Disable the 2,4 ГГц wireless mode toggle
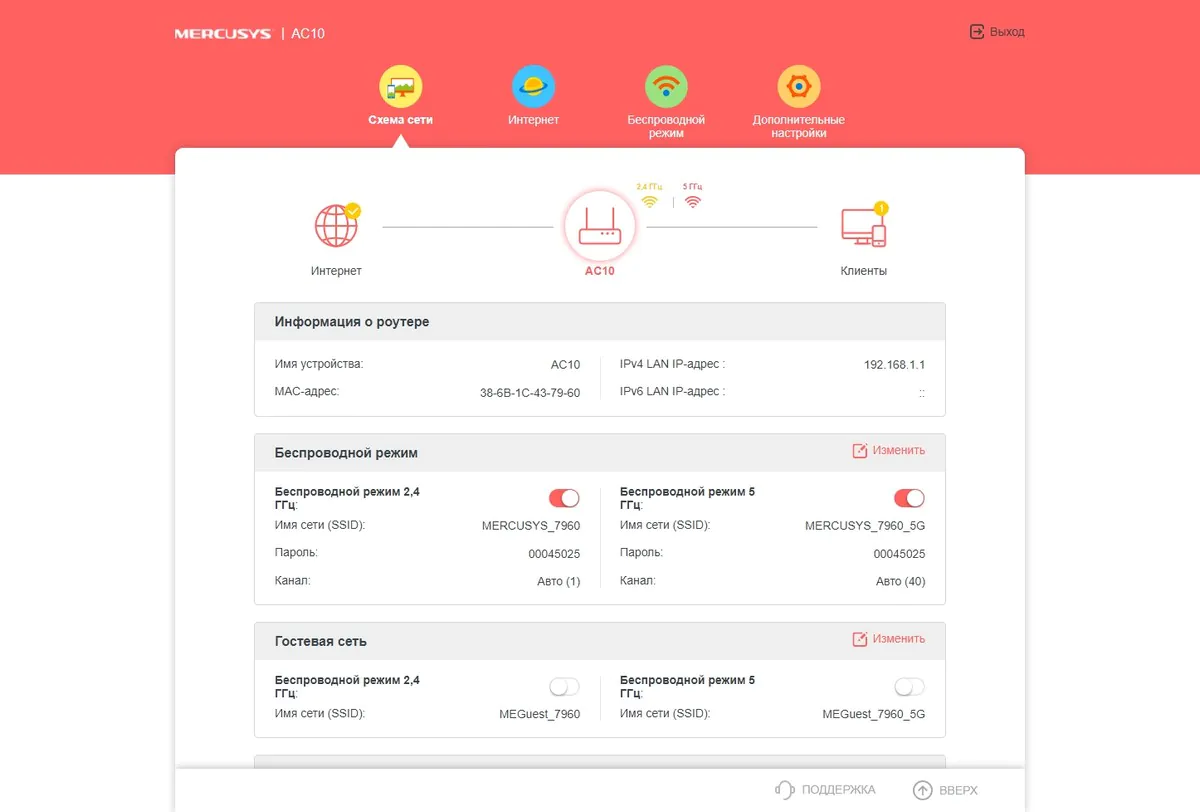Image resolution: width=1200 pixels, height=812 pixels. [x=564, y=498]
